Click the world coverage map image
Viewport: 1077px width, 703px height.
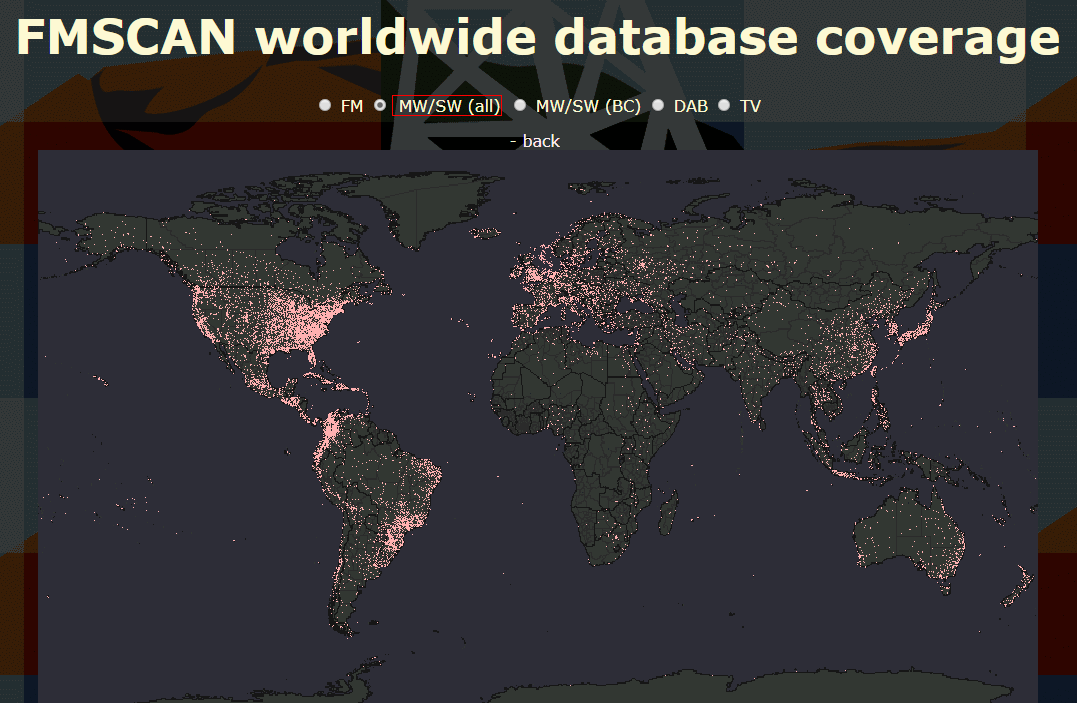(x=538, y=426)
